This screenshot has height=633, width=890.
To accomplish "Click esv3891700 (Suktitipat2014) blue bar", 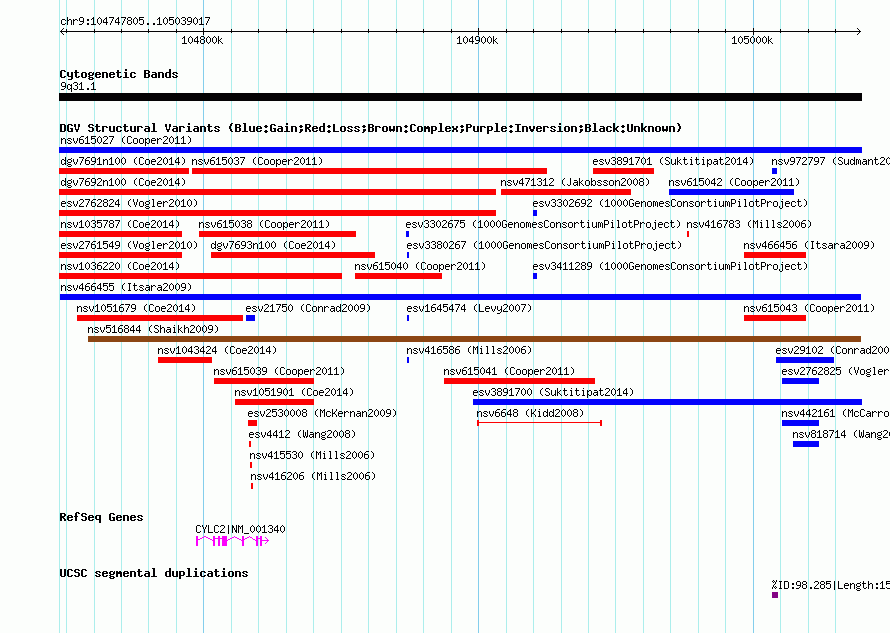I will coord(668,402).
